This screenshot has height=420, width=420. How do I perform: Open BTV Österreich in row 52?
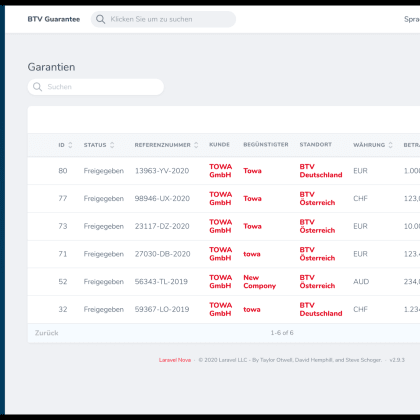(x=317, y=282)
